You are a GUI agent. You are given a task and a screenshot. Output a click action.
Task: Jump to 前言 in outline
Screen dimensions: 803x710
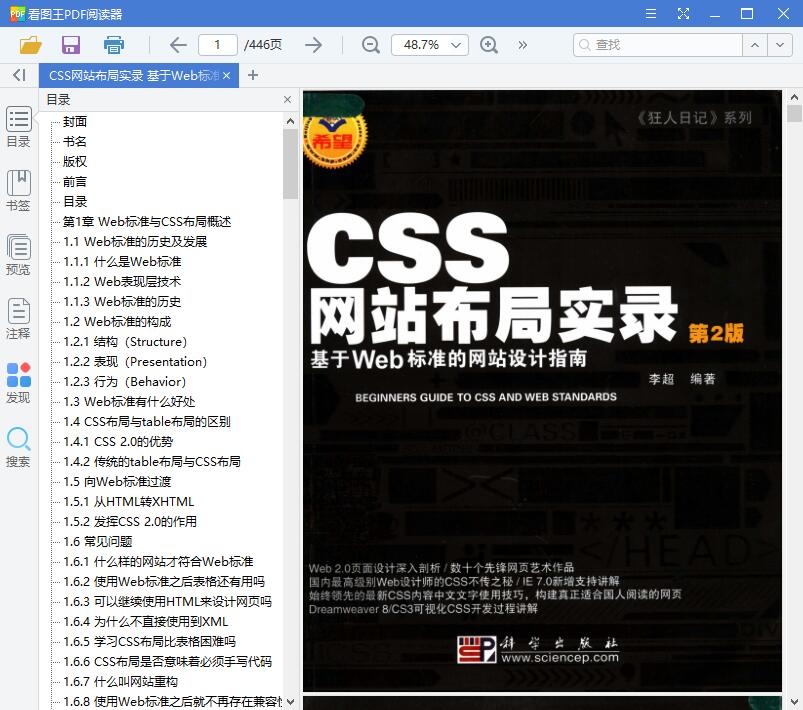click(x=75, y=181)
